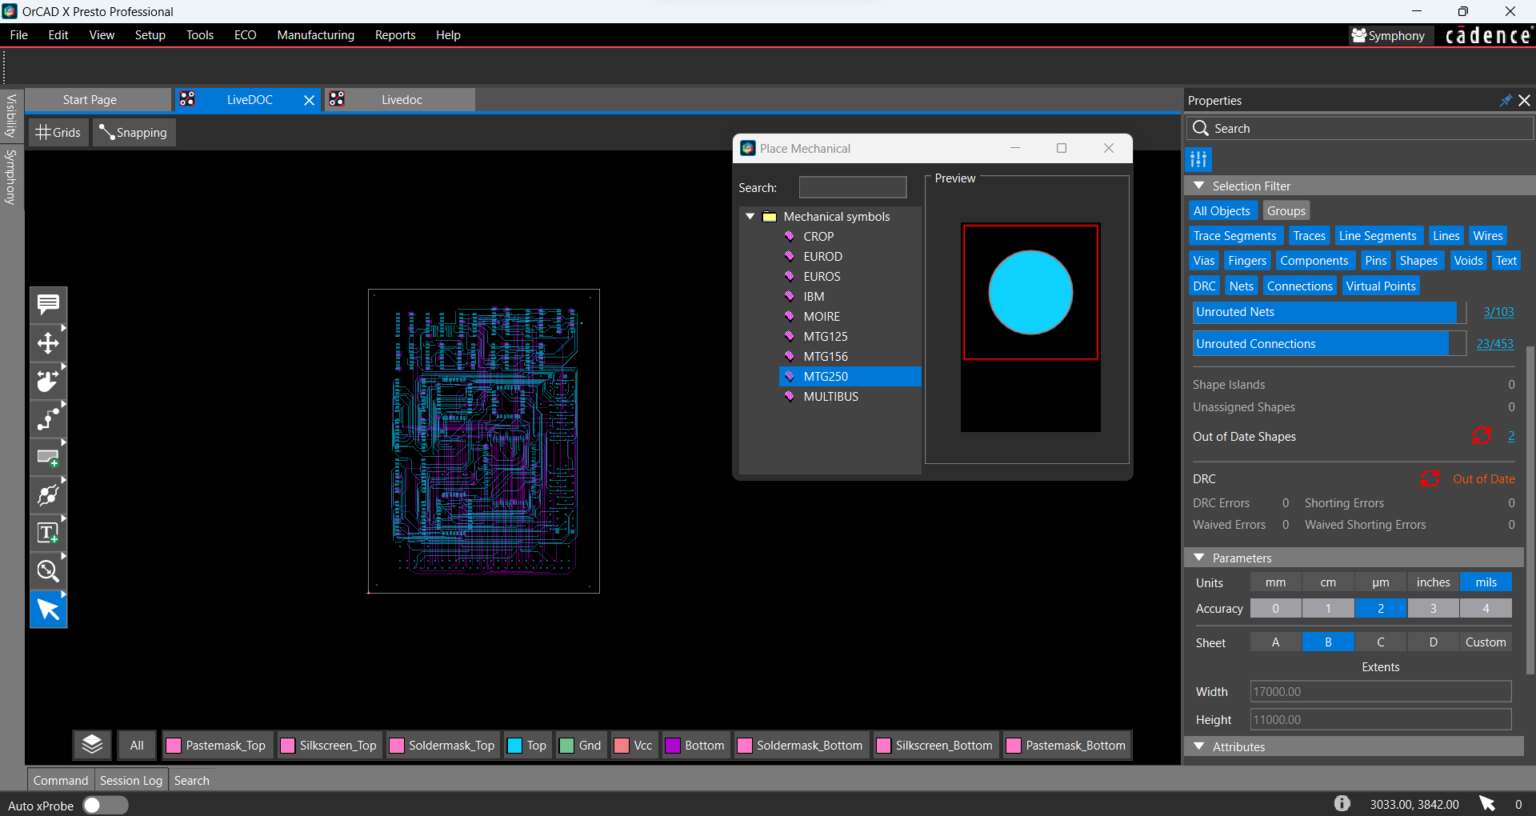Click the Place Mechanical search field
The image size is (1536, 816).
(x=853, y=187)
